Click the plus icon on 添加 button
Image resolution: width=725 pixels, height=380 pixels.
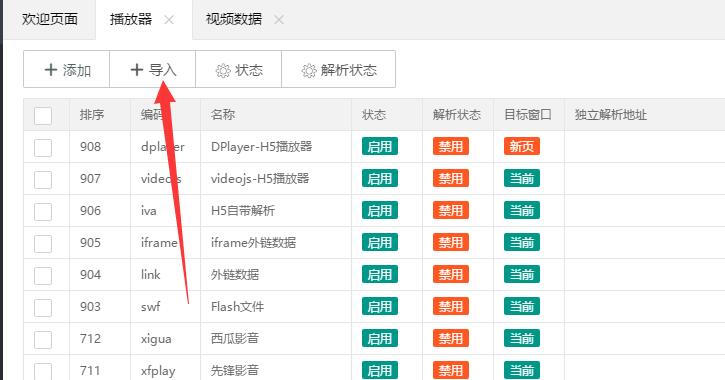(50, 70)
